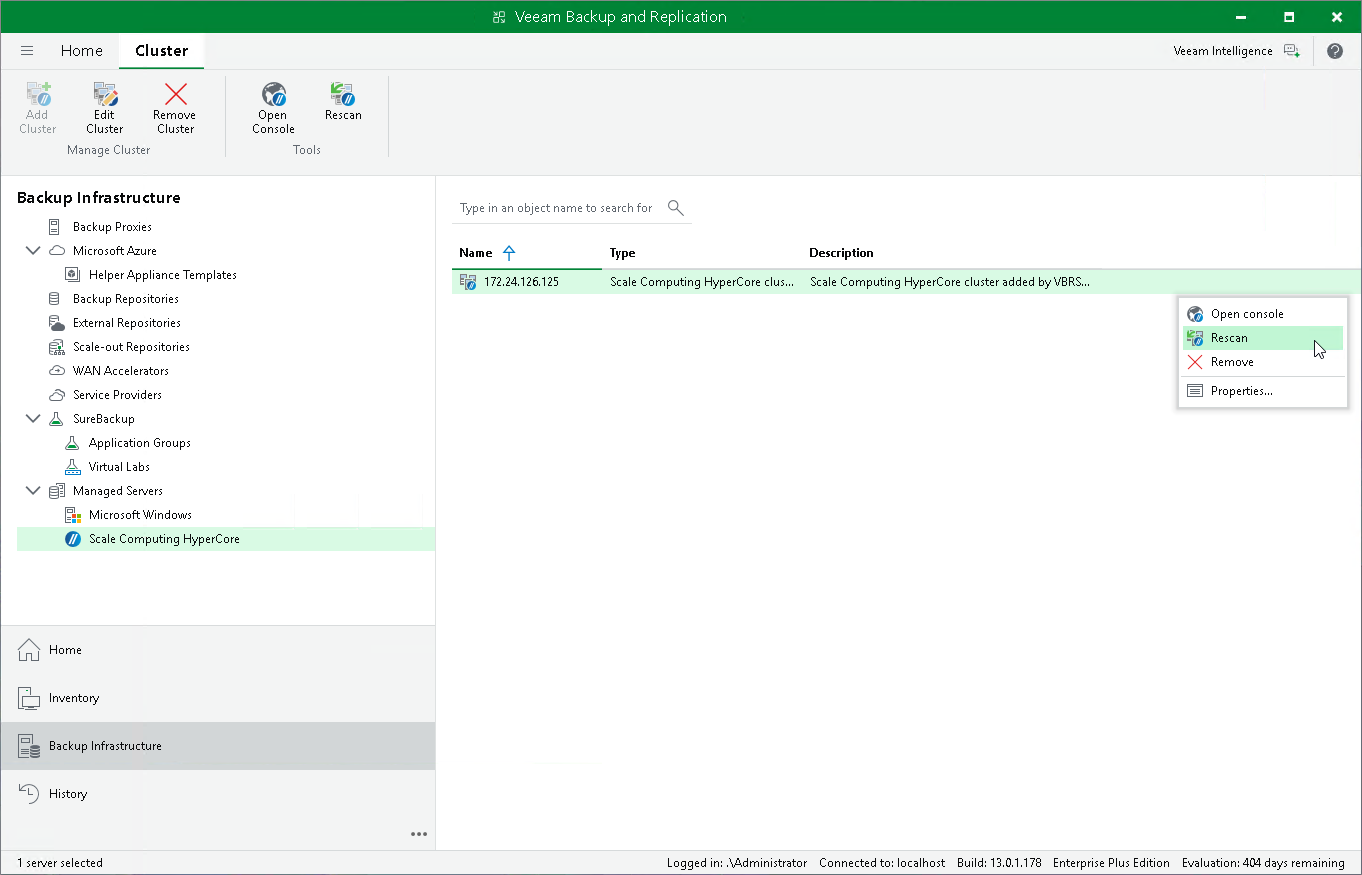Viewport: 1362px width, 875px height.
Task: Click 'Evaluation: 404 days remaining' status
Action: coord(1263,863)
